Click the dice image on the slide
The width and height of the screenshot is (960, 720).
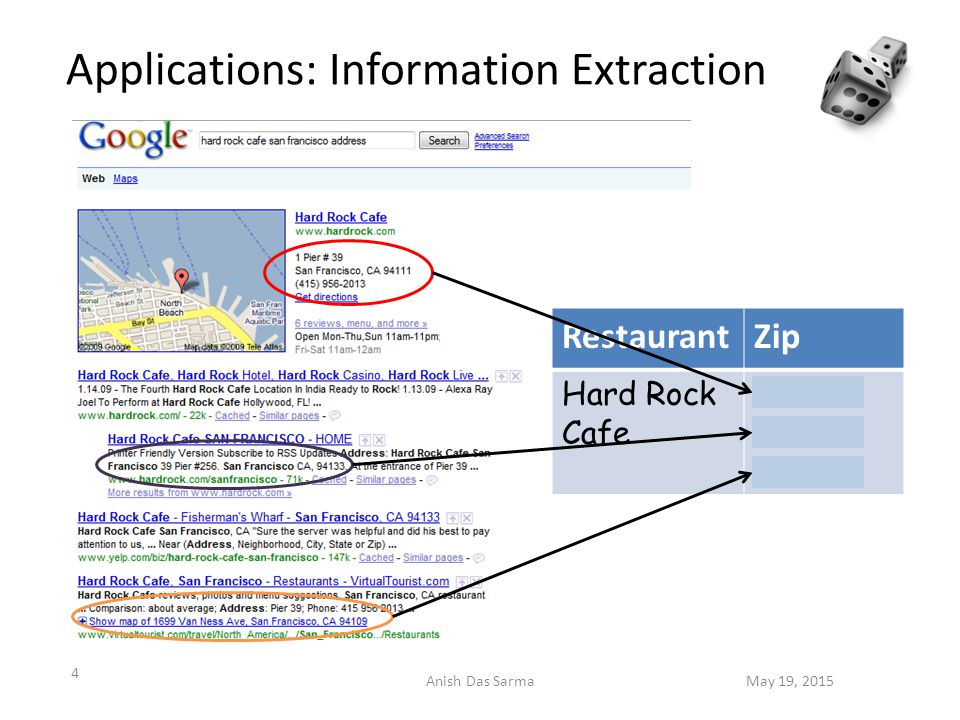tap(863, 81)
